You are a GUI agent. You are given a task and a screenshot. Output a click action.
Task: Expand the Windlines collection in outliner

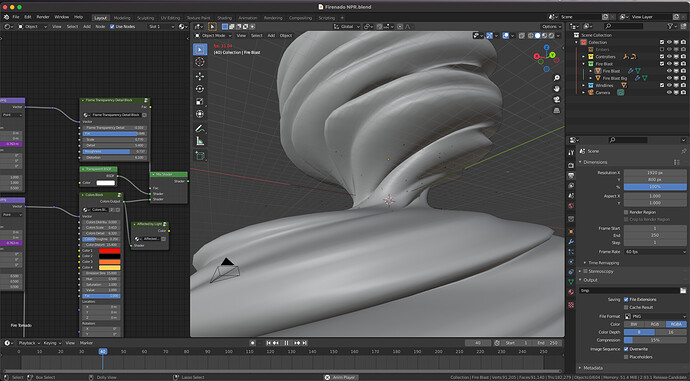(584, 85)
